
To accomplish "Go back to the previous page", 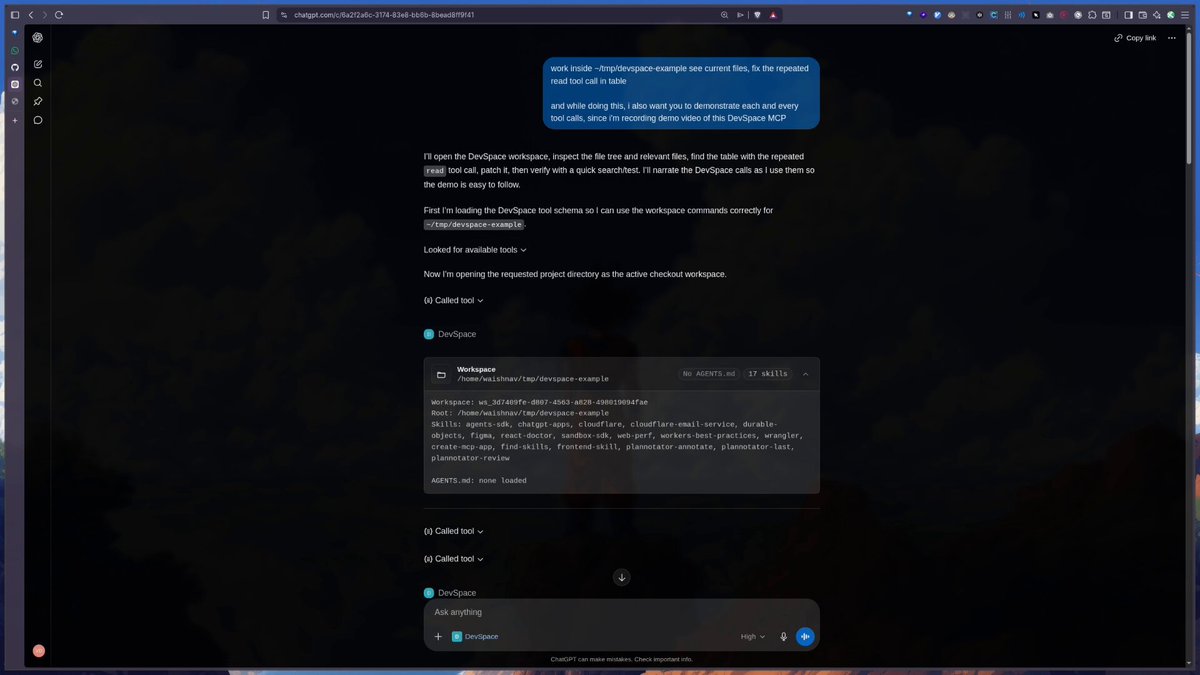I will 31,15.
